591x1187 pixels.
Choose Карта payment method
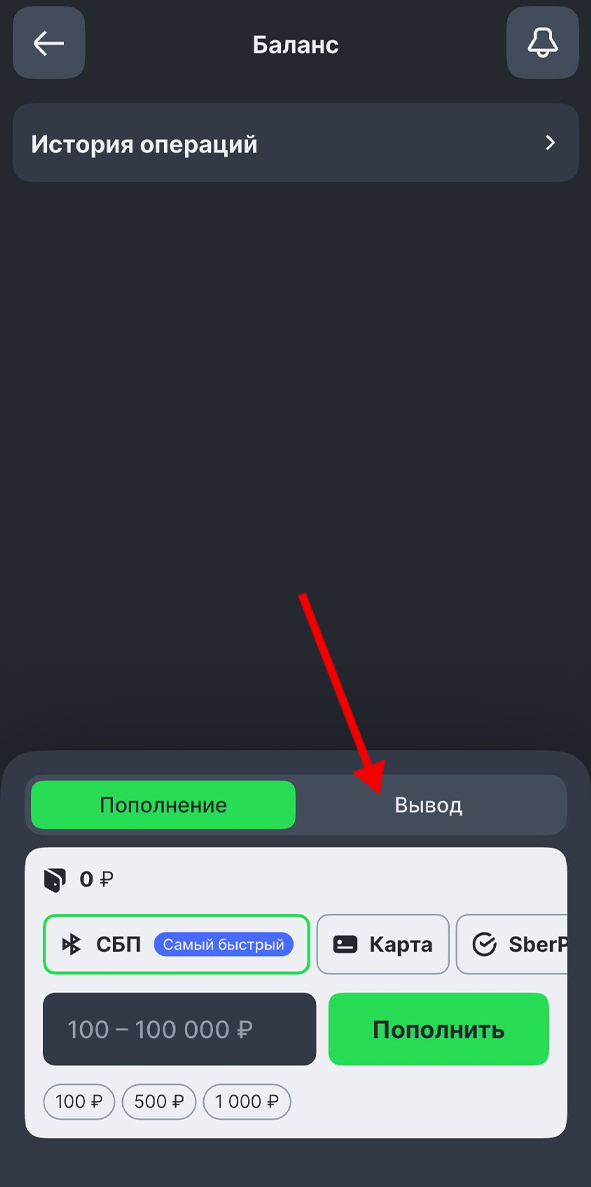383,944
